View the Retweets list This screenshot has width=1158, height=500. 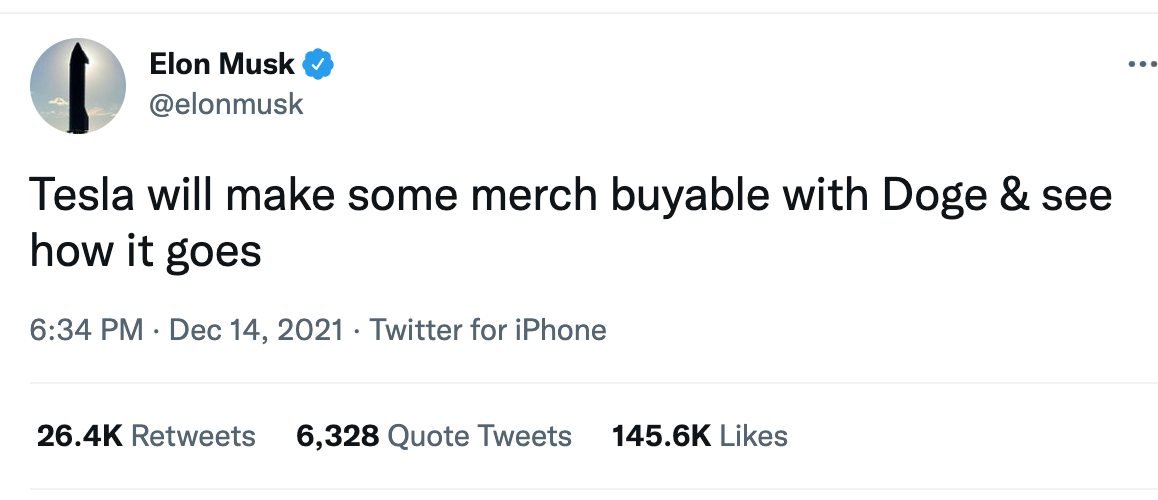[193, 436]
